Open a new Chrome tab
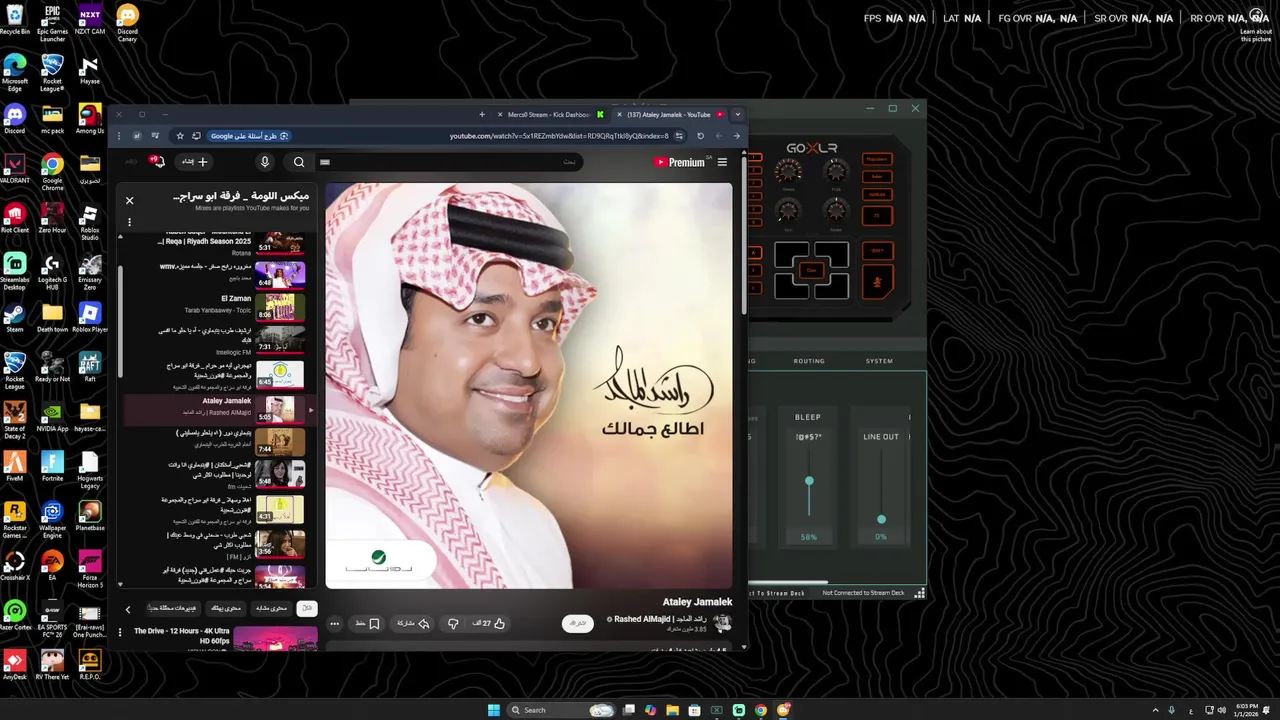Screen dimensions: 1280x720 (482, 114)
